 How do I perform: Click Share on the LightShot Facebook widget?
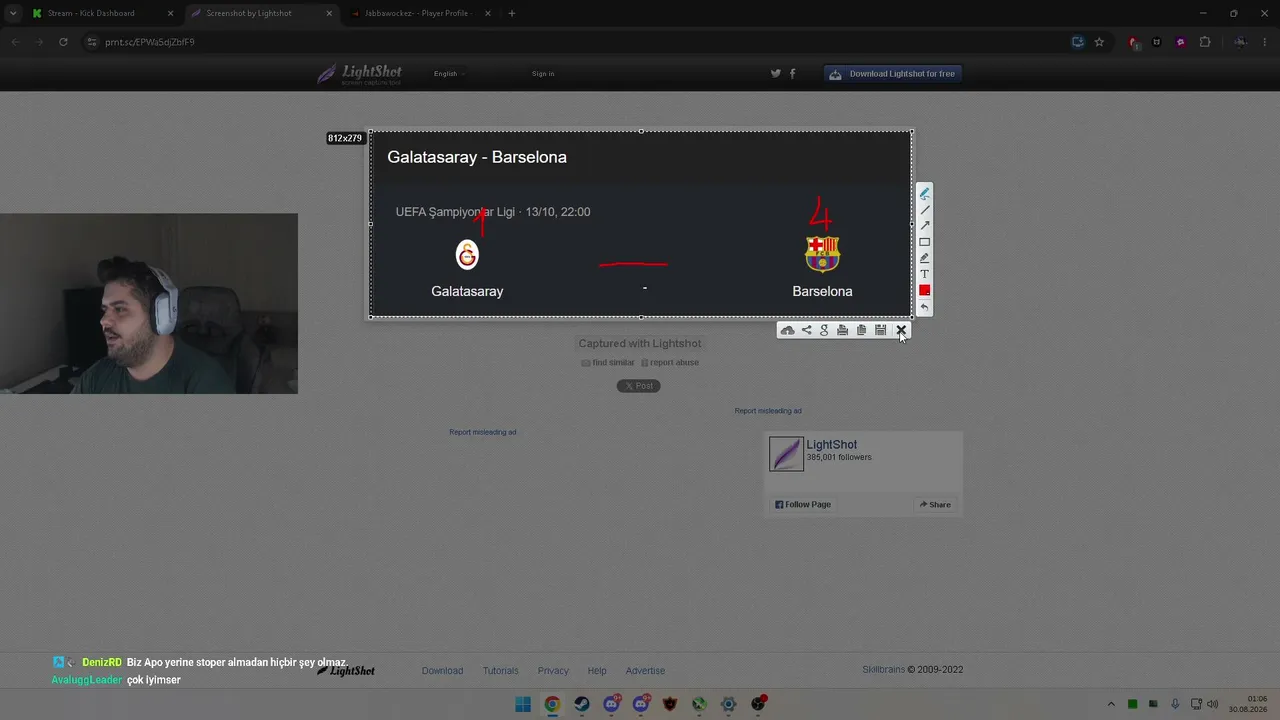coord(935,504)
